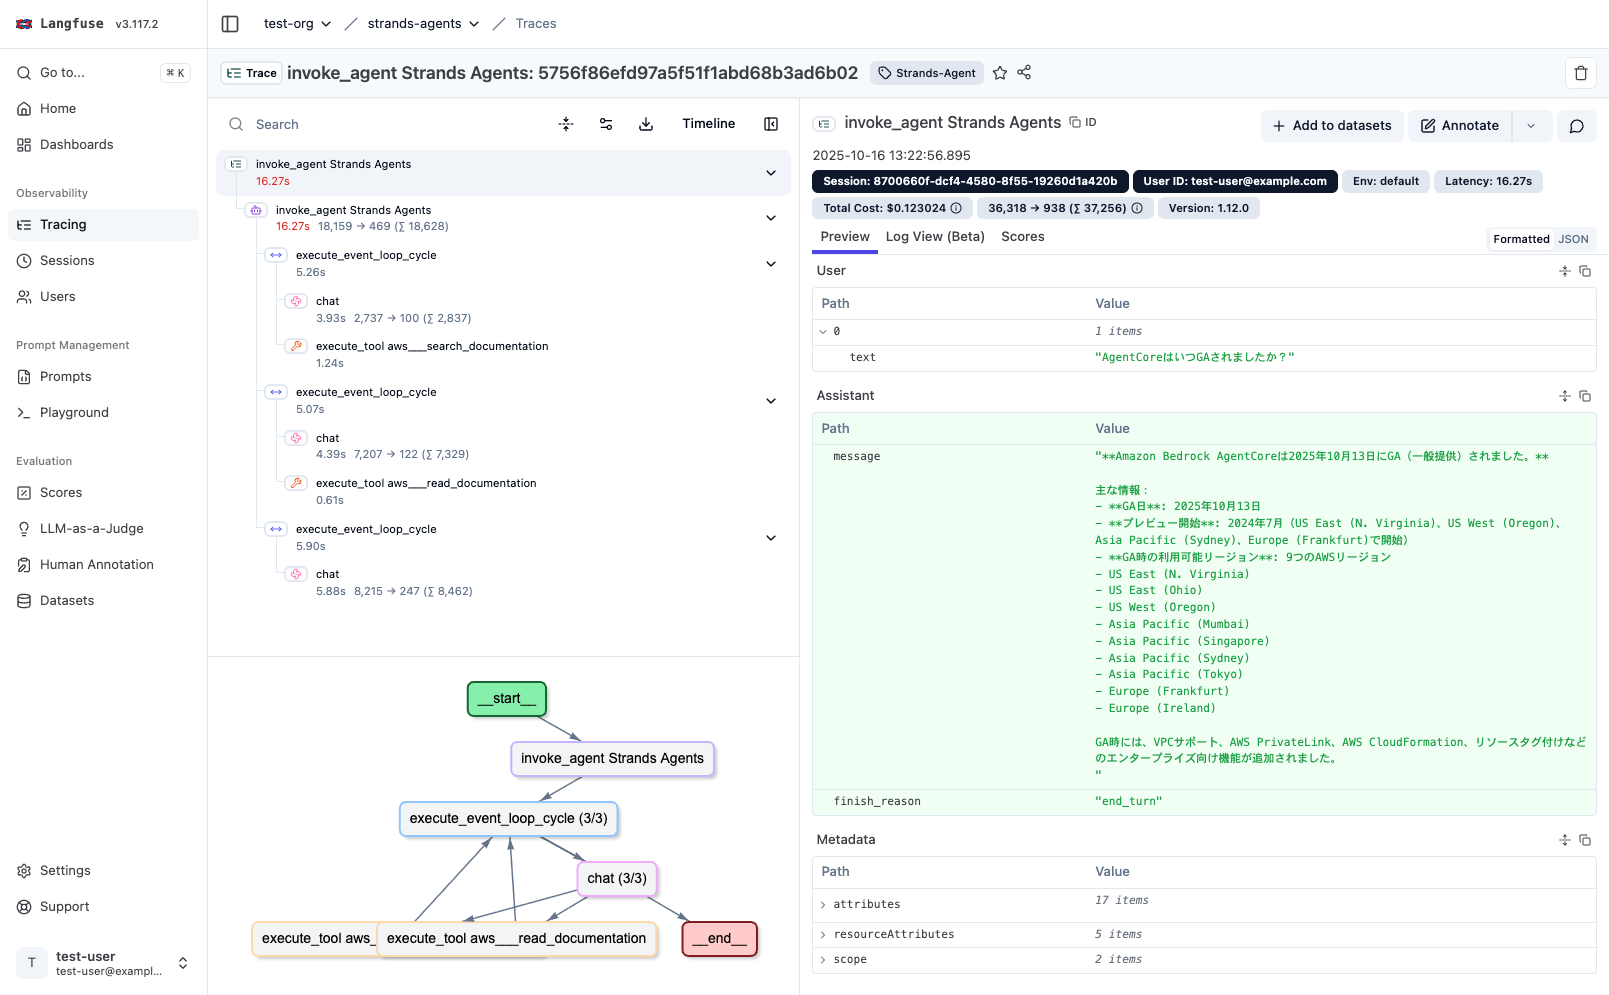Click the Annotate button
This screenshot has width=1609, height=995.
point(1460,126)
